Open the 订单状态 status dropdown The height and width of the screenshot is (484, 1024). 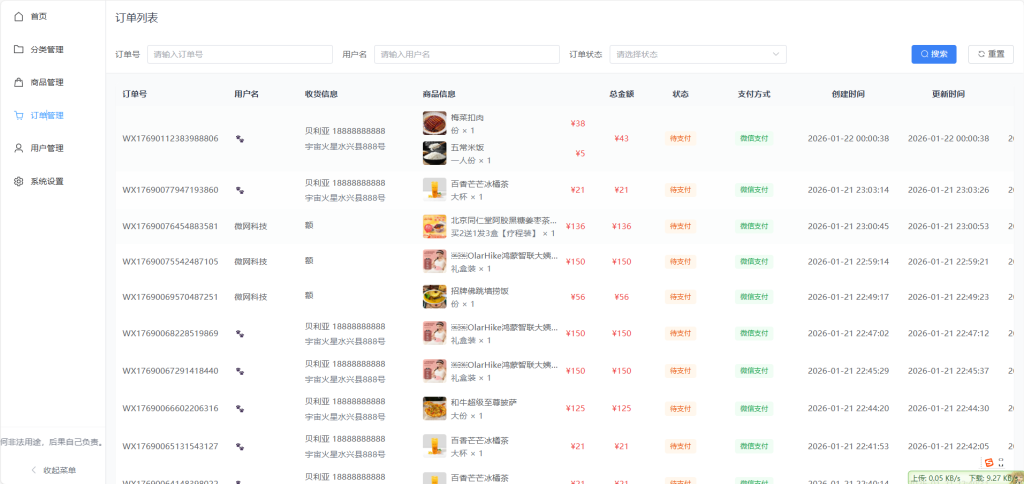tap(697, 54)
